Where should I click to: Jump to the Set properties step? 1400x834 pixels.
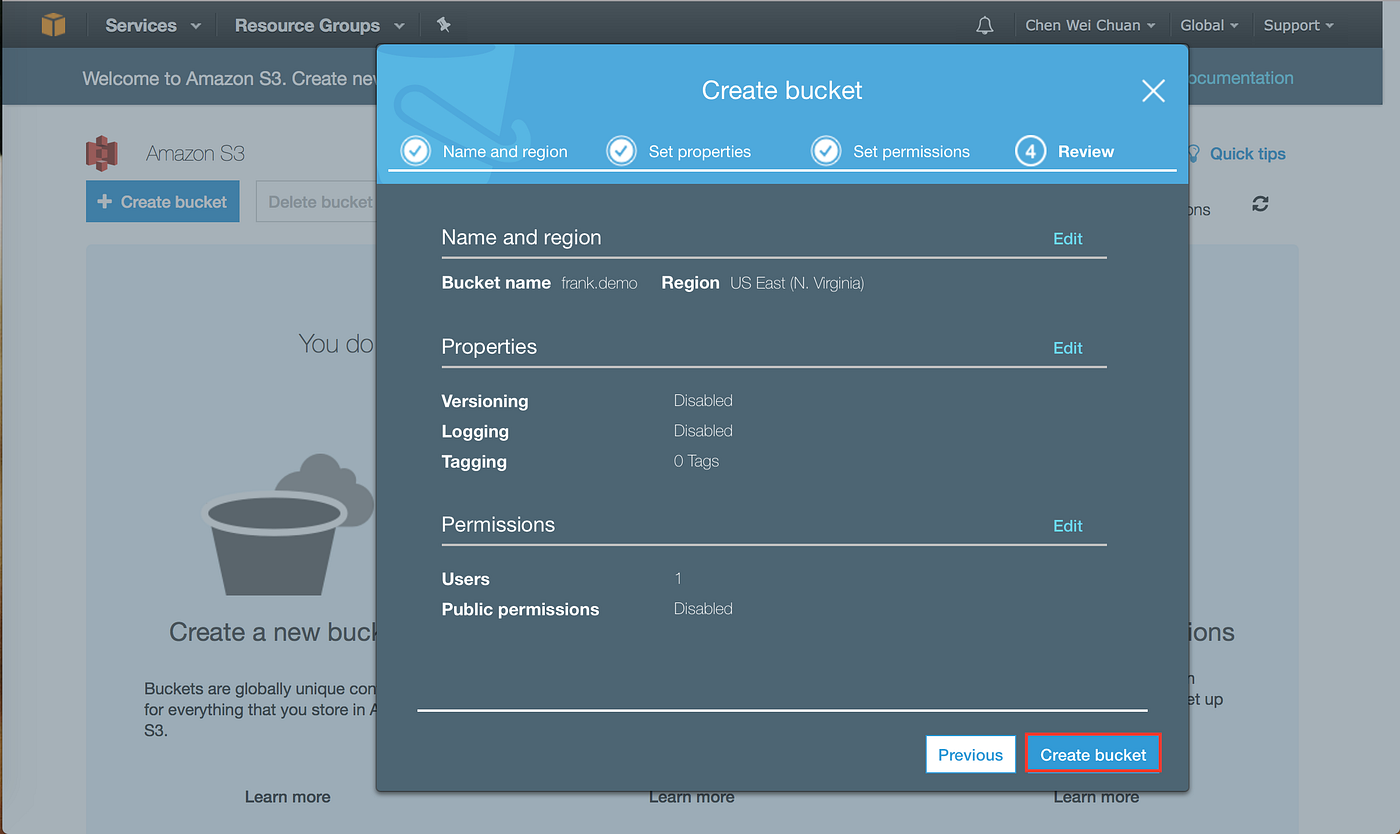point(679,151)
